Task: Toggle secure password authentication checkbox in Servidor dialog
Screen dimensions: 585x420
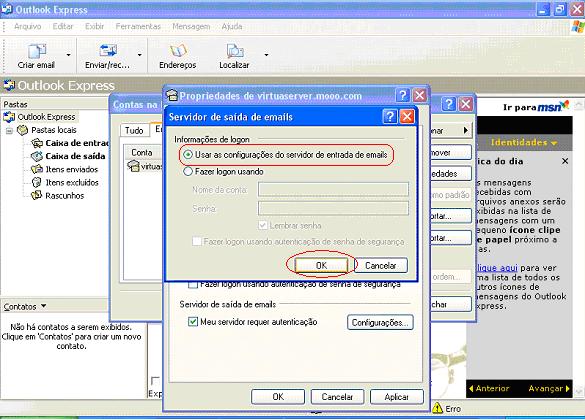Action: tap(197, 241)
